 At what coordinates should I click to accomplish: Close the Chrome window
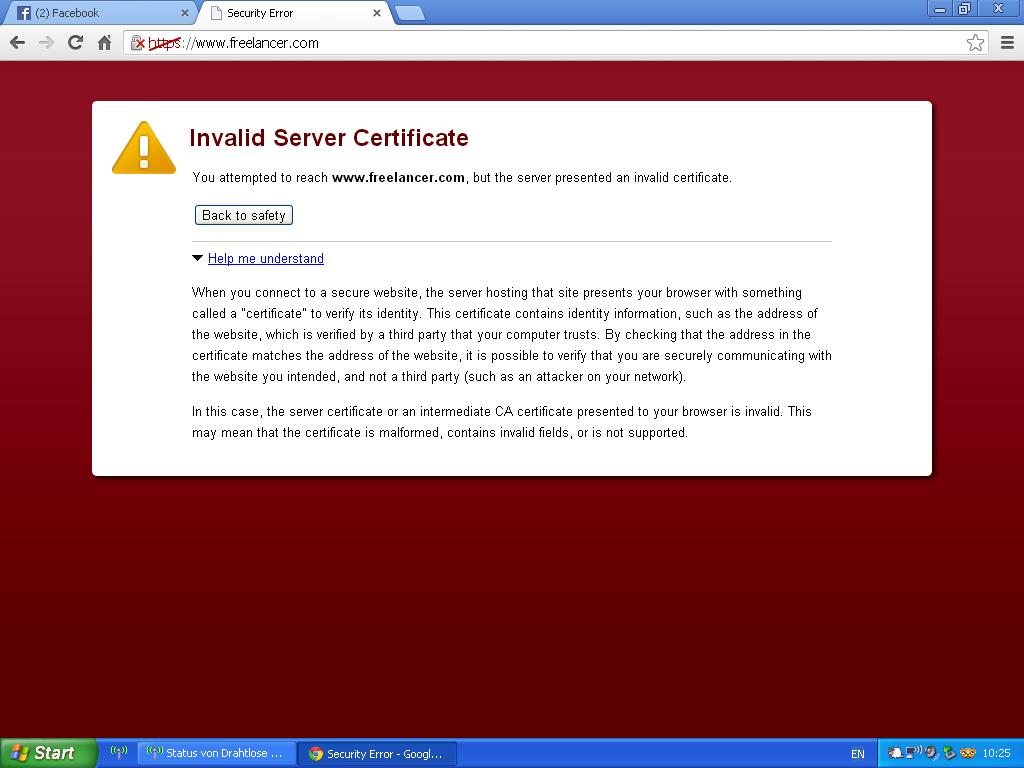pyautogui.click(x=998, y=8)
